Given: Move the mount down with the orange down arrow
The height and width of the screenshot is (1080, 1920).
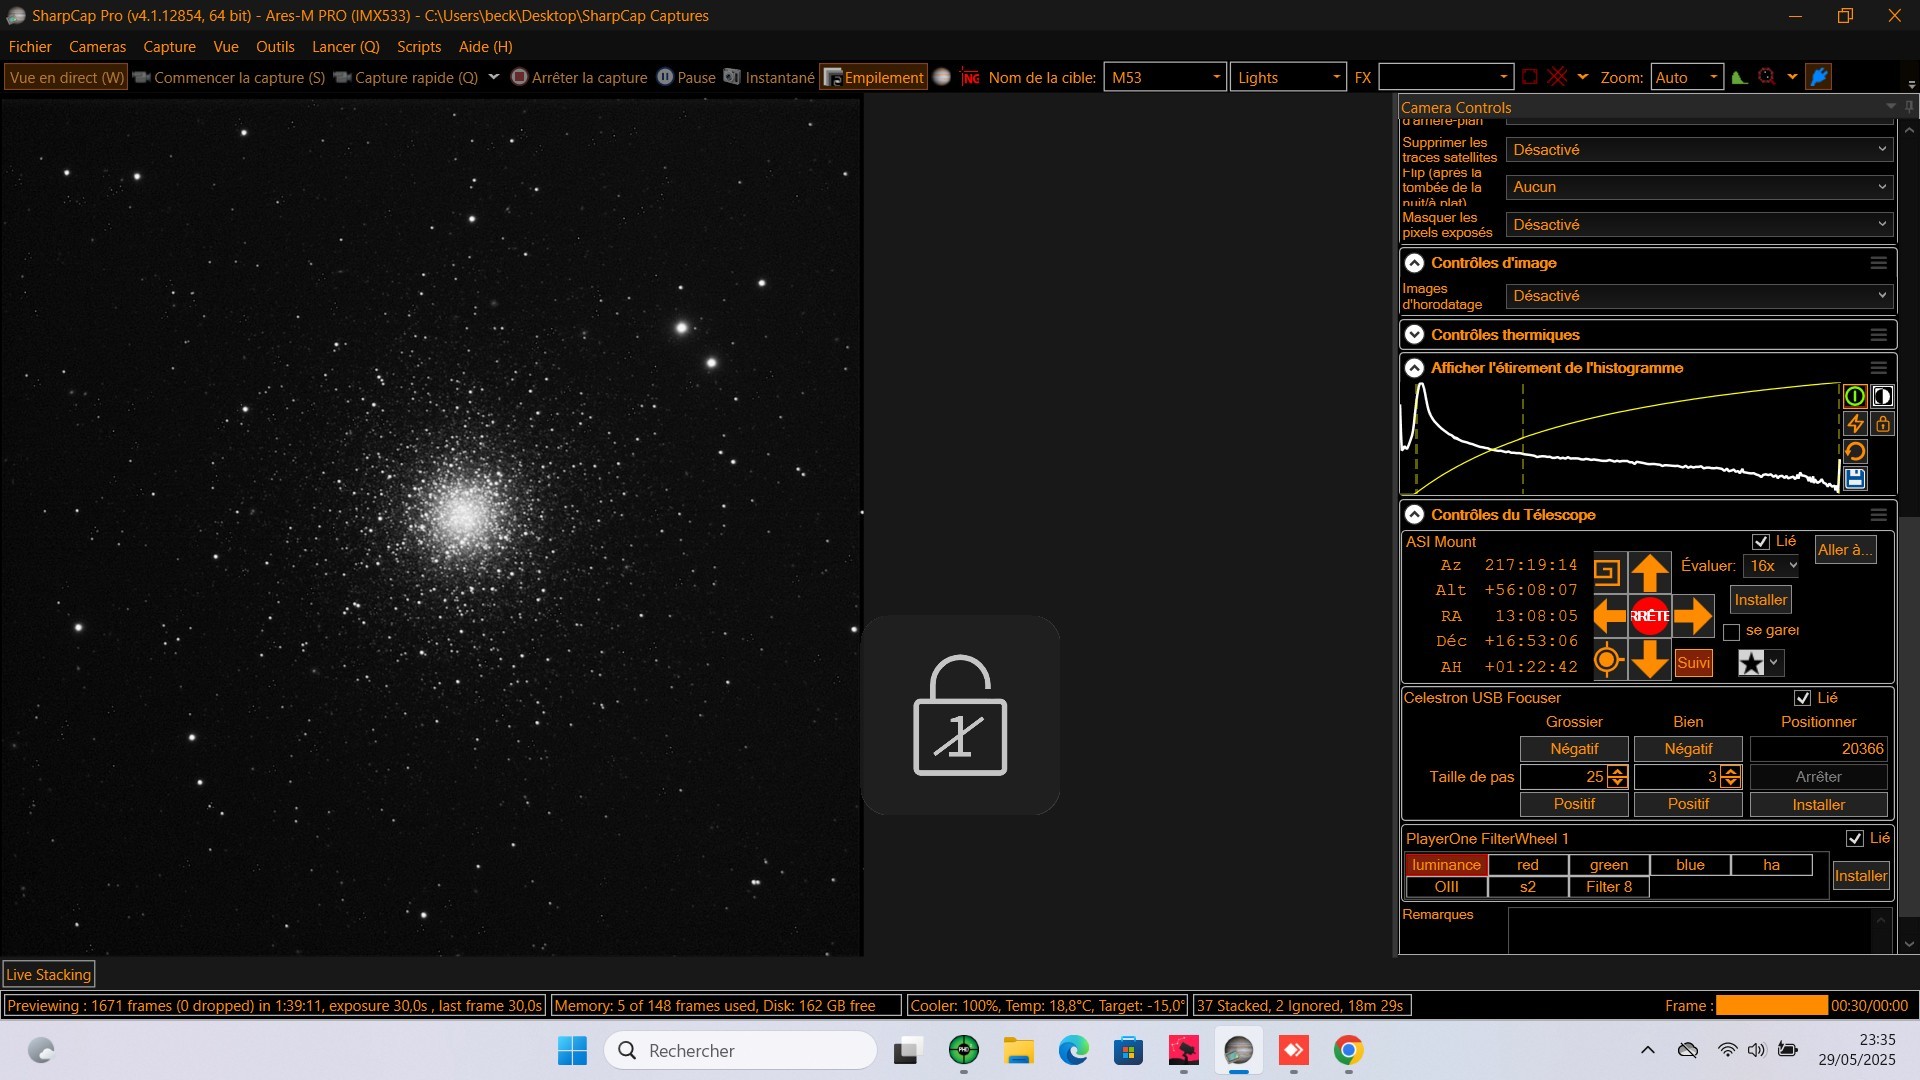Looking at the screenshot, I should coord(1650,660).
